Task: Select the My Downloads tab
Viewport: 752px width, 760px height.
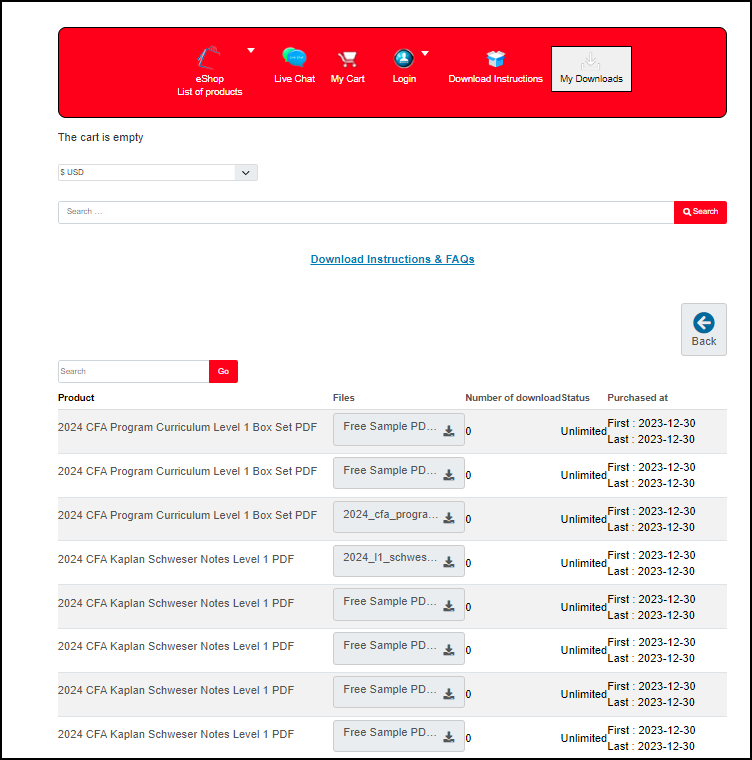Action: click(x=591, y=69)
